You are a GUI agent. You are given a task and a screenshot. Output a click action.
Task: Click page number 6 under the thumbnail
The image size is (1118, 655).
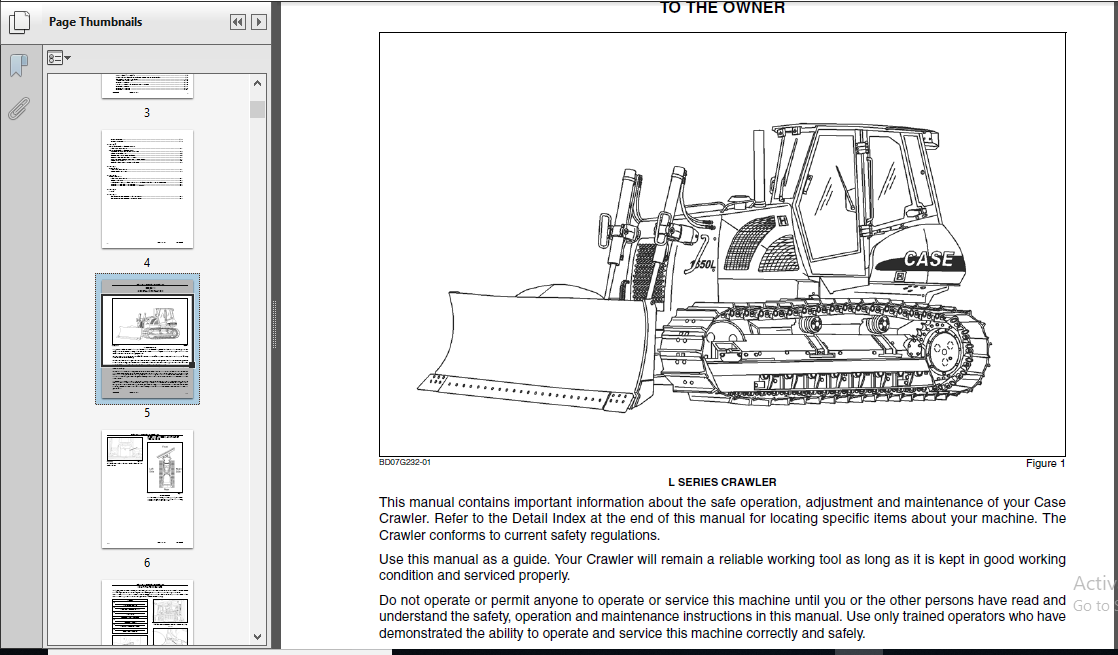pyautogui.click(x=147, y=563)
